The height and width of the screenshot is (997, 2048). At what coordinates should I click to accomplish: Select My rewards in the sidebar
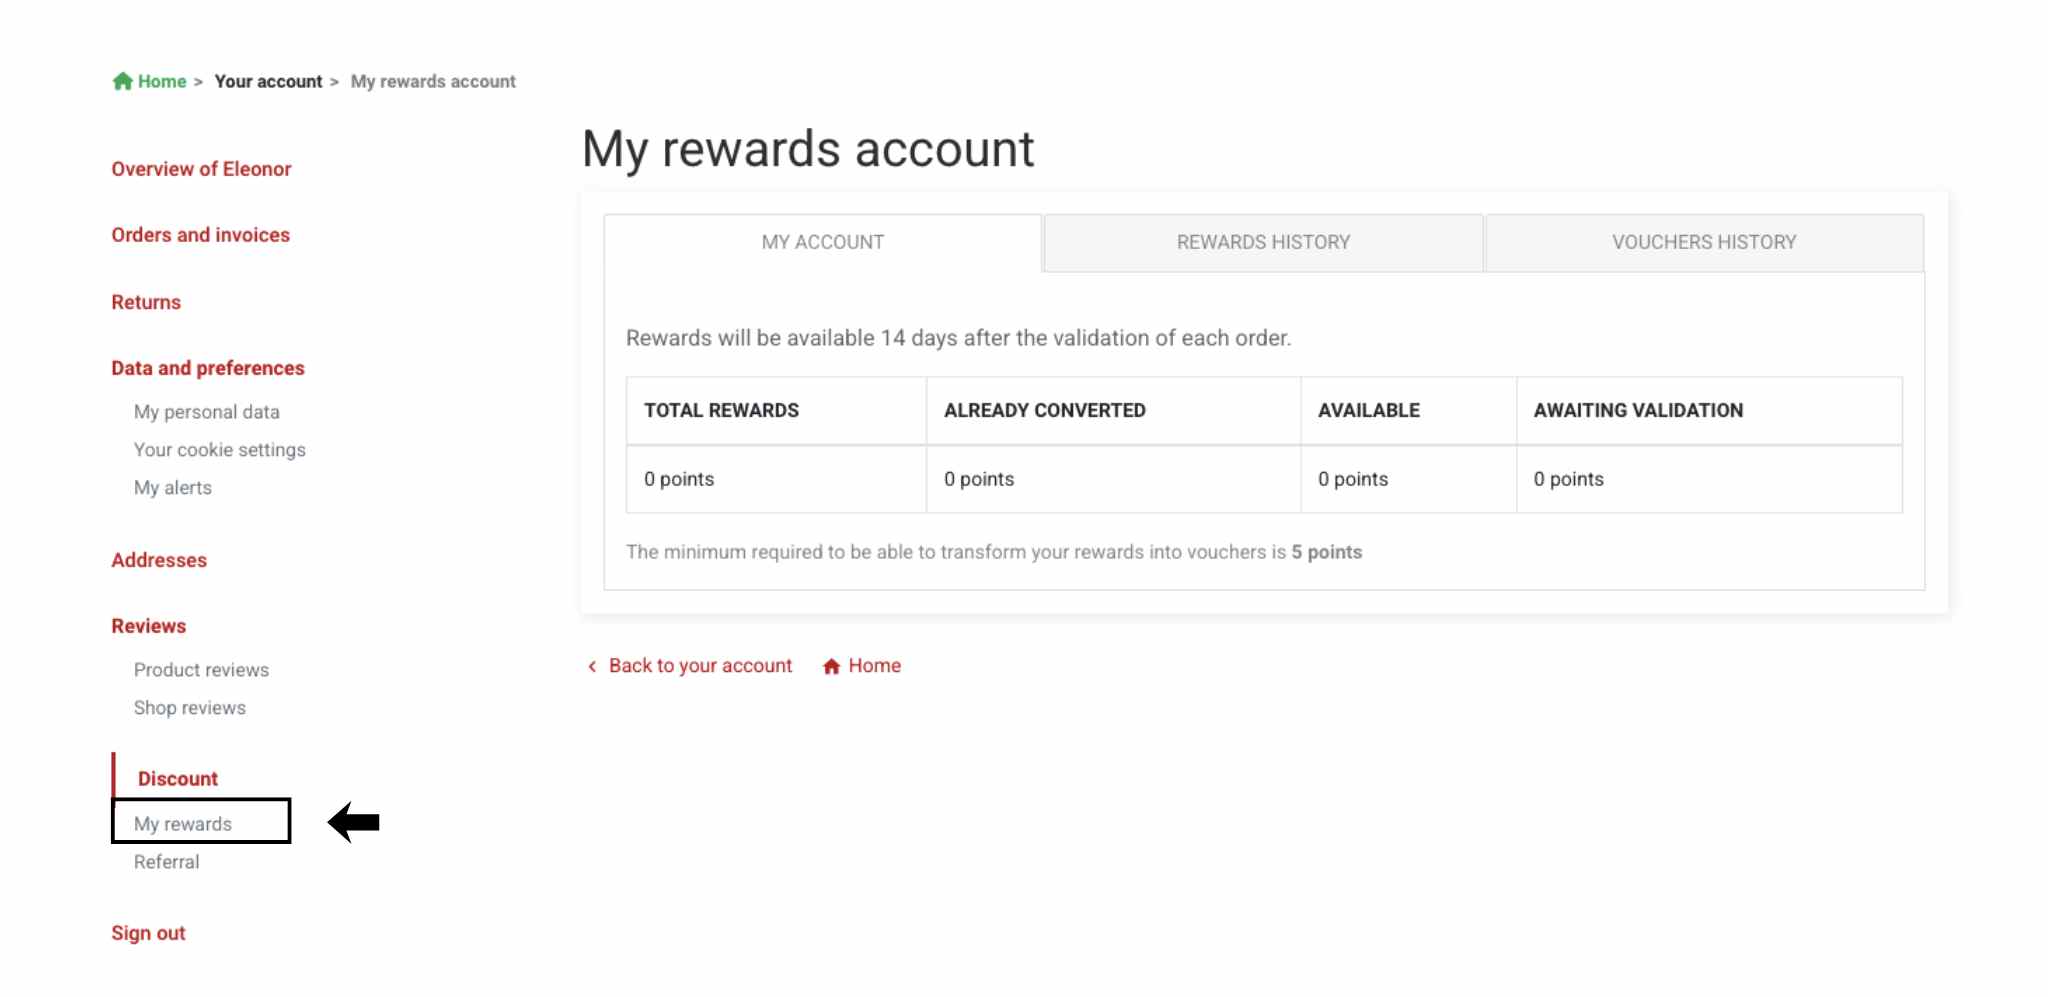click(x=183, y=824)
